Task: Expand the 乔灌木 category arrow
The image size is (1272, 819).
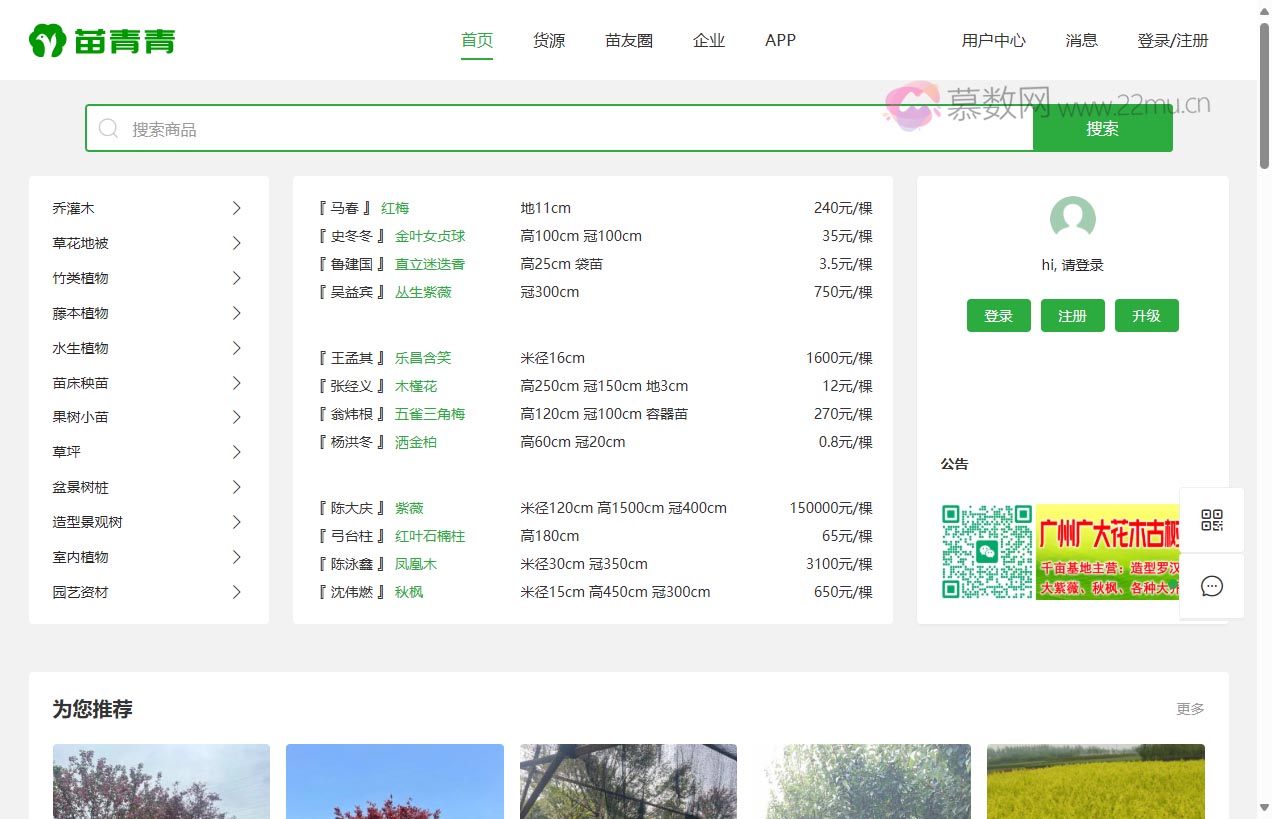Action: point(237,208)
